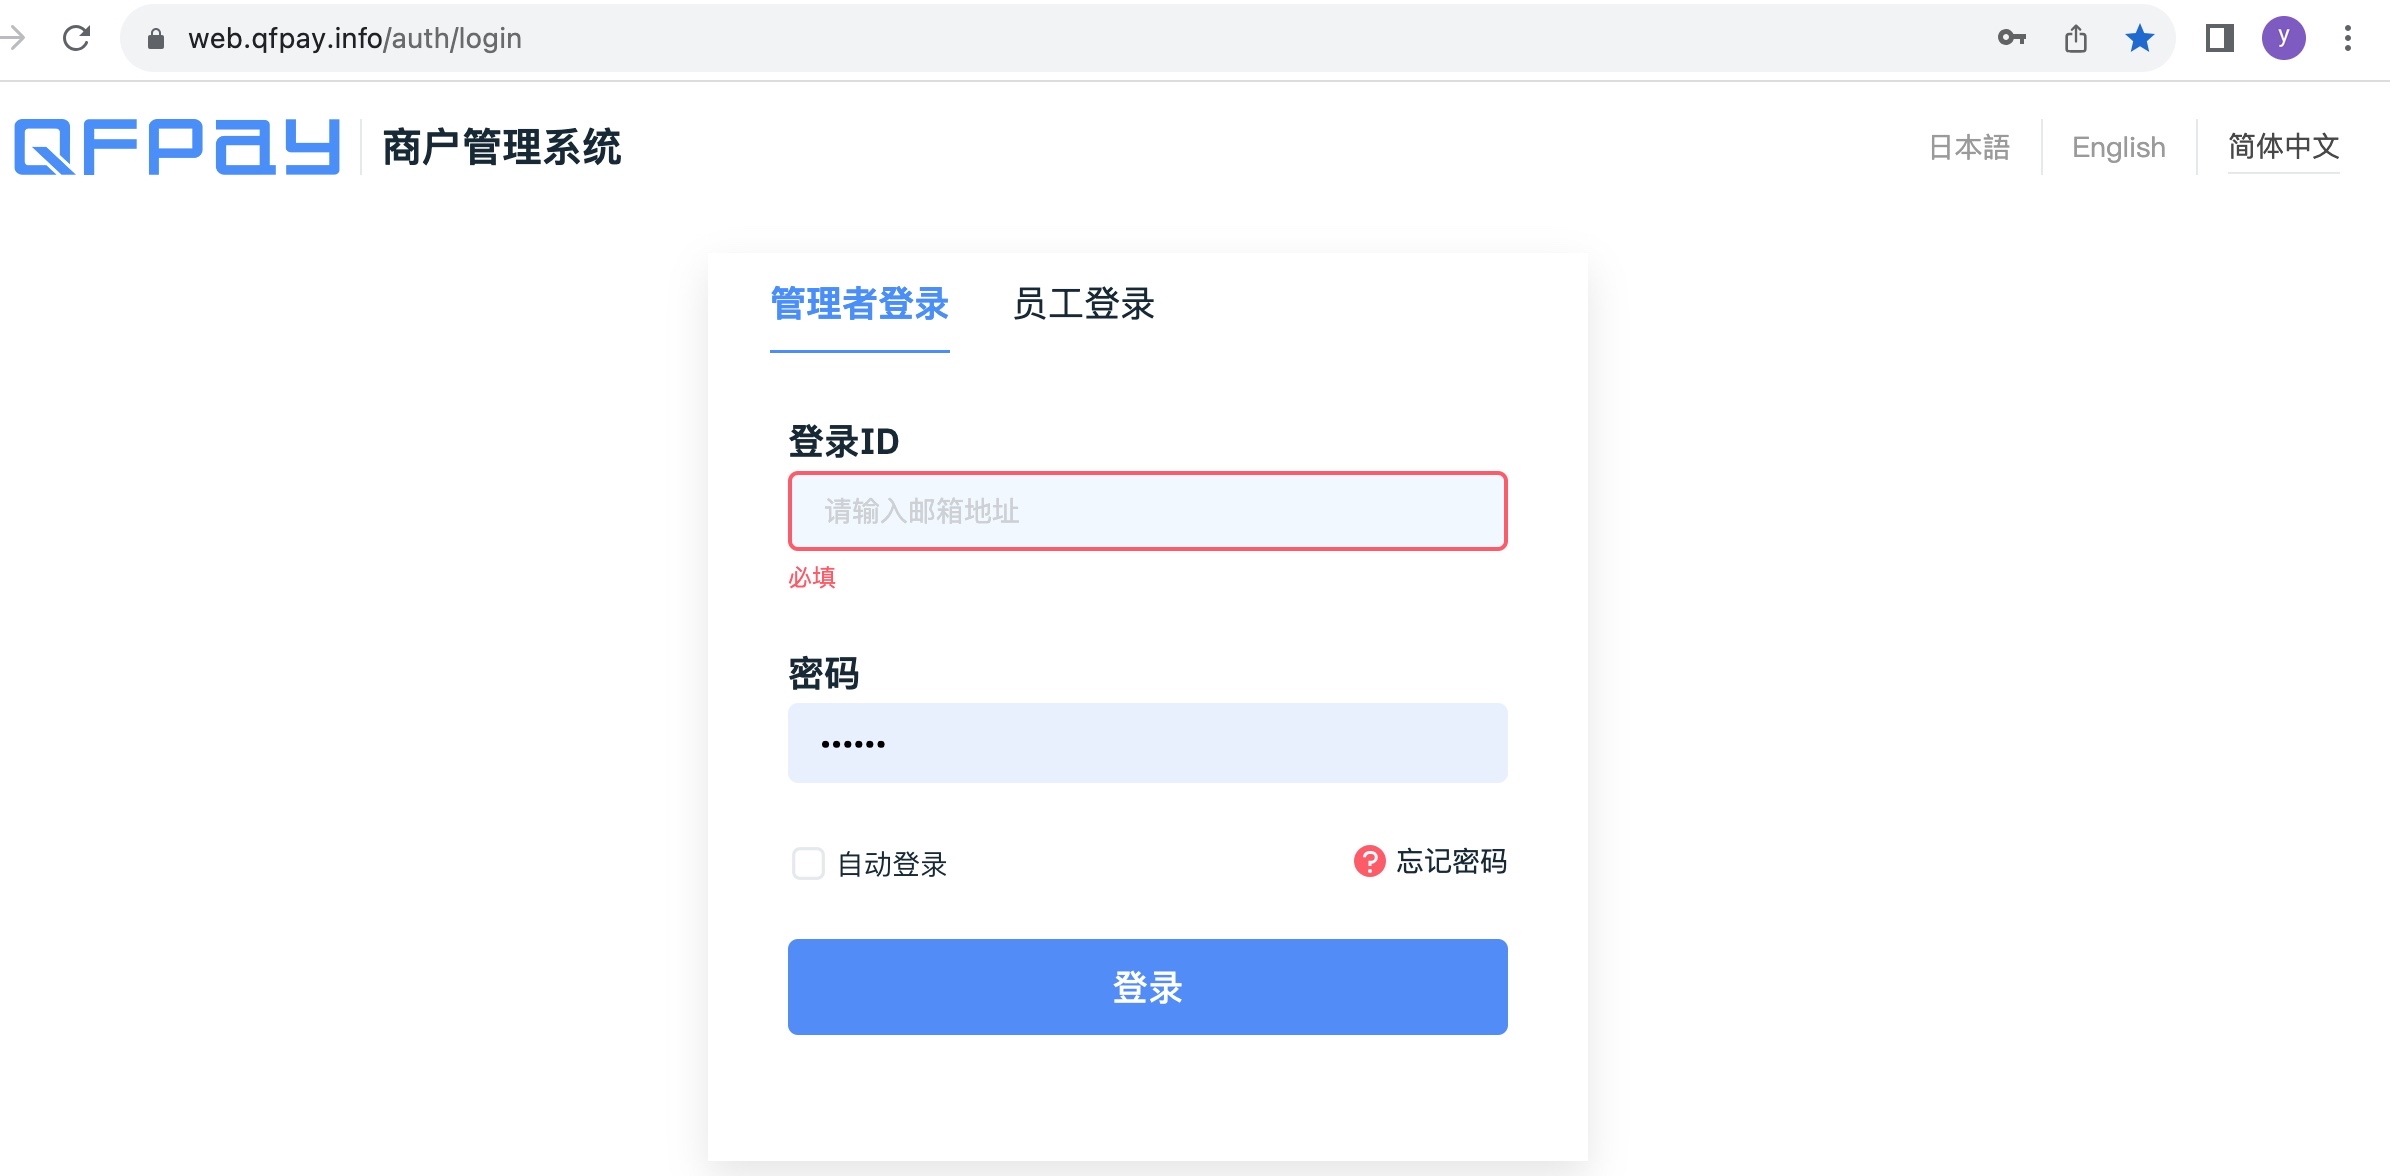Select English language option
This screenshot has height=1176, width=2390.
coord(2119,146)
